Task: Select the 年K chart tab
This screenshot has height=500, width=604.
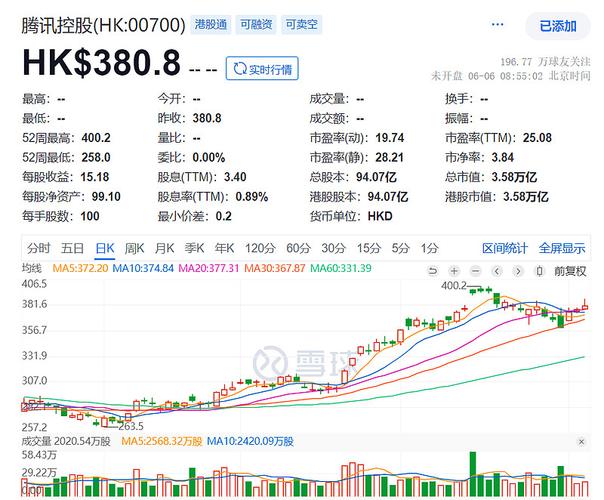Action: click(224, 248)
